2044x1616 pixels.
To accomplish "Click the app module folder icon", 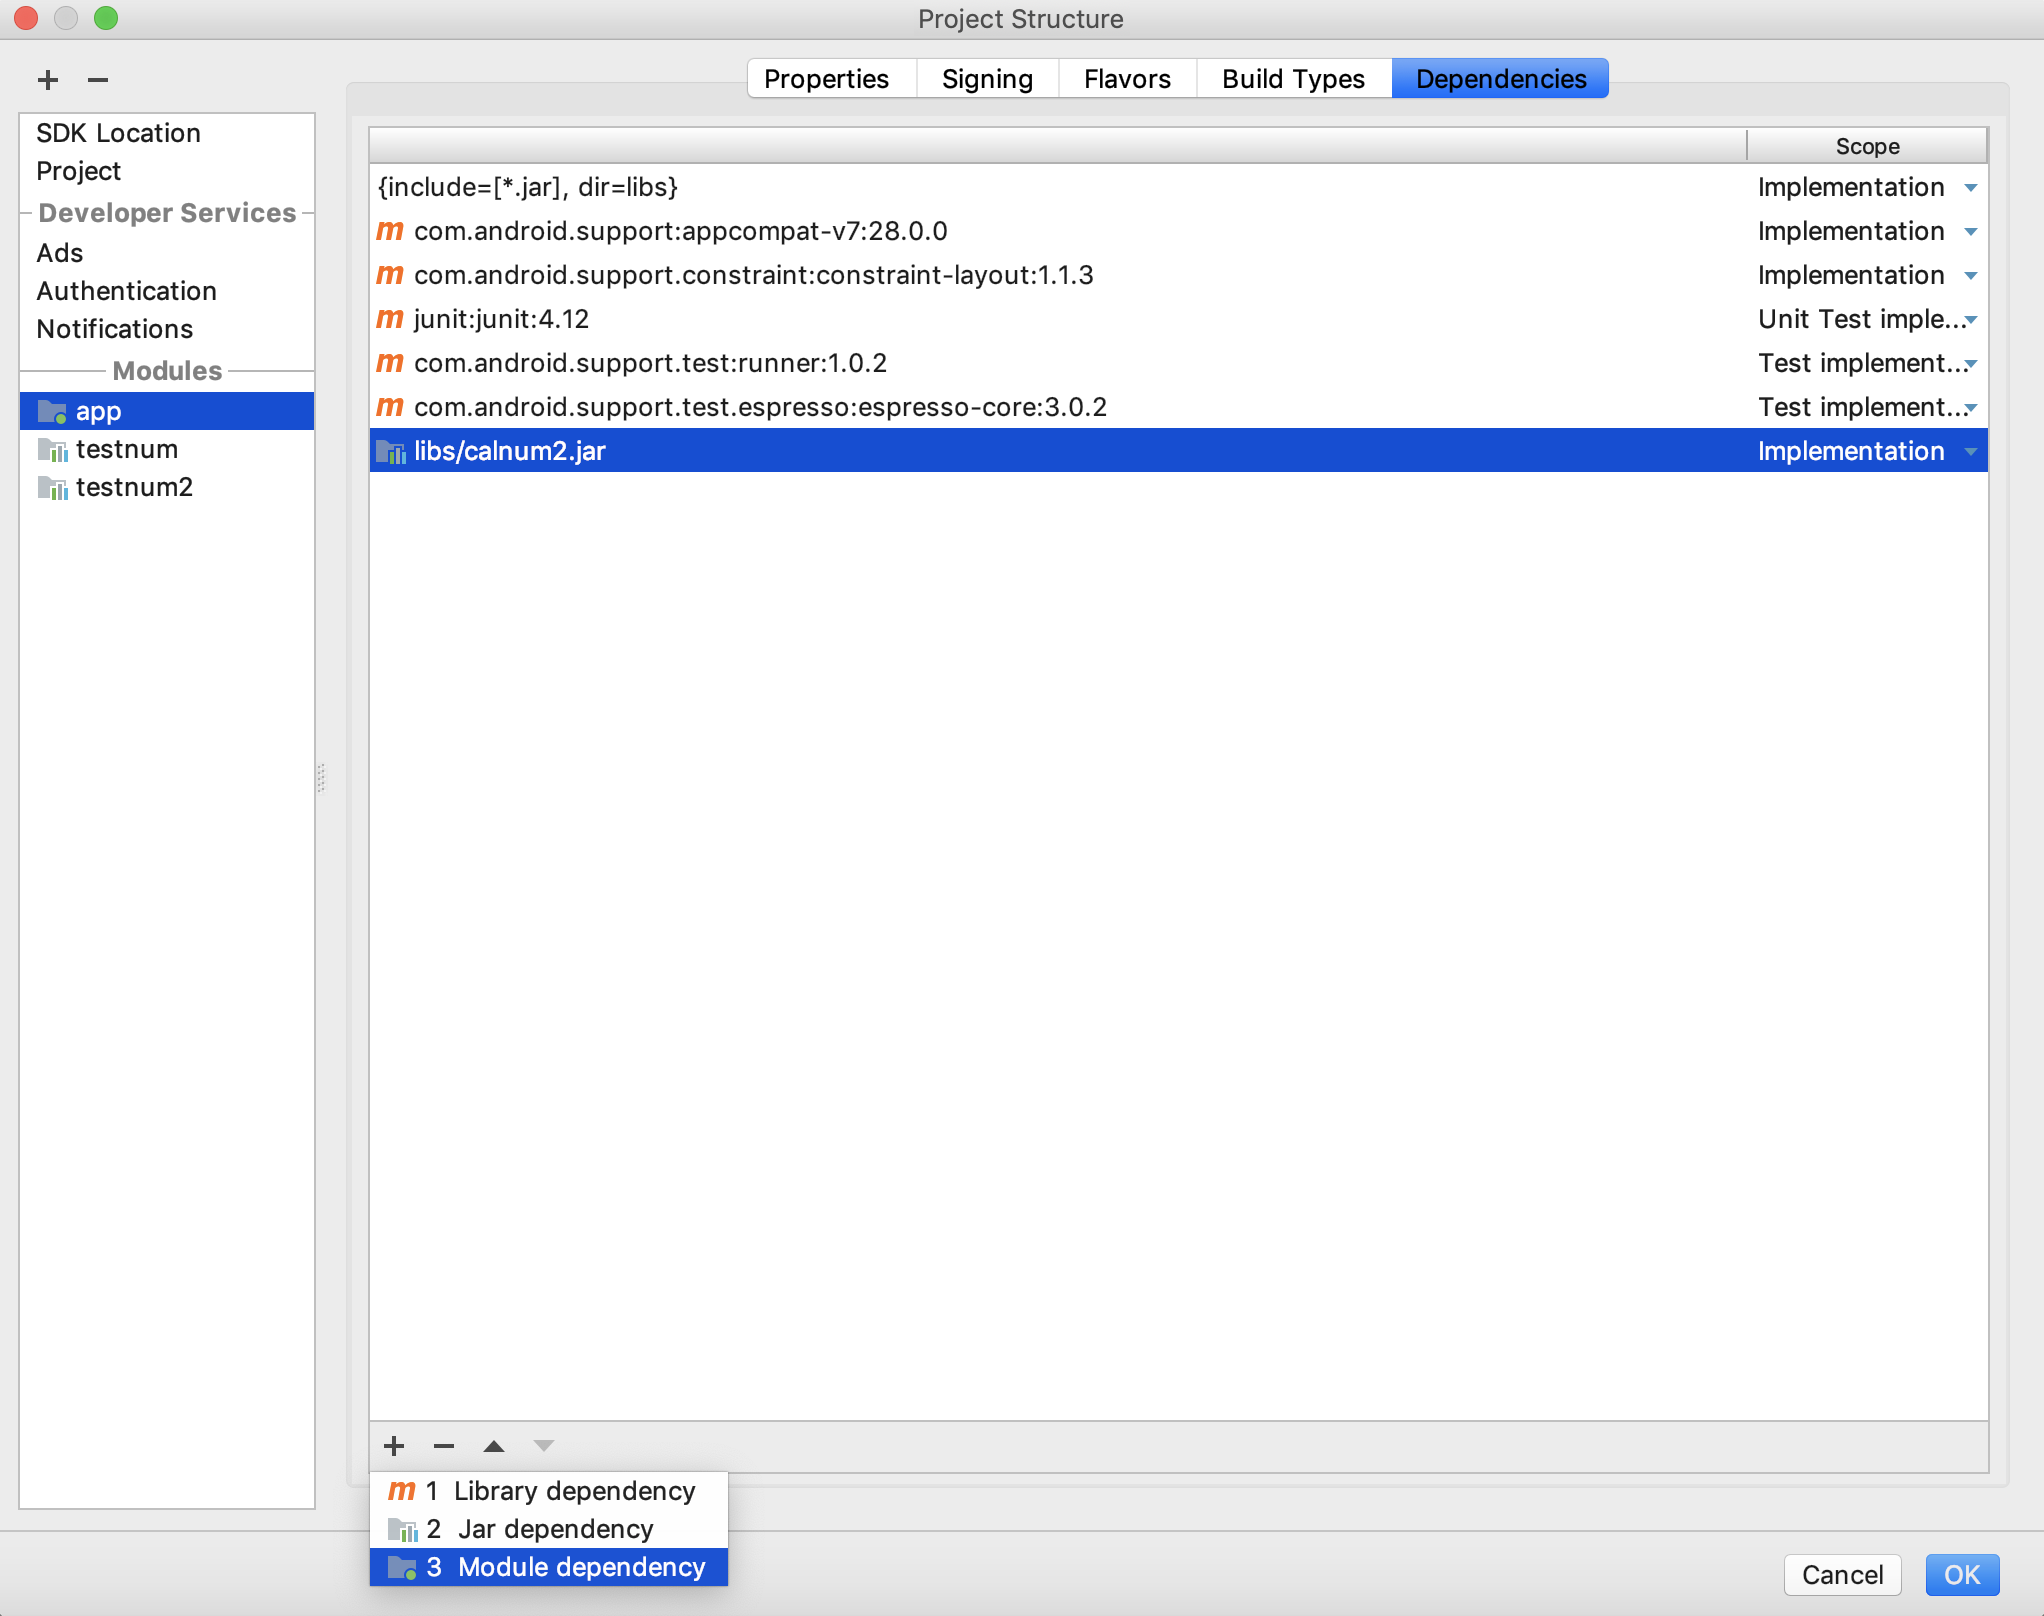I will click(x=52, y=411).
